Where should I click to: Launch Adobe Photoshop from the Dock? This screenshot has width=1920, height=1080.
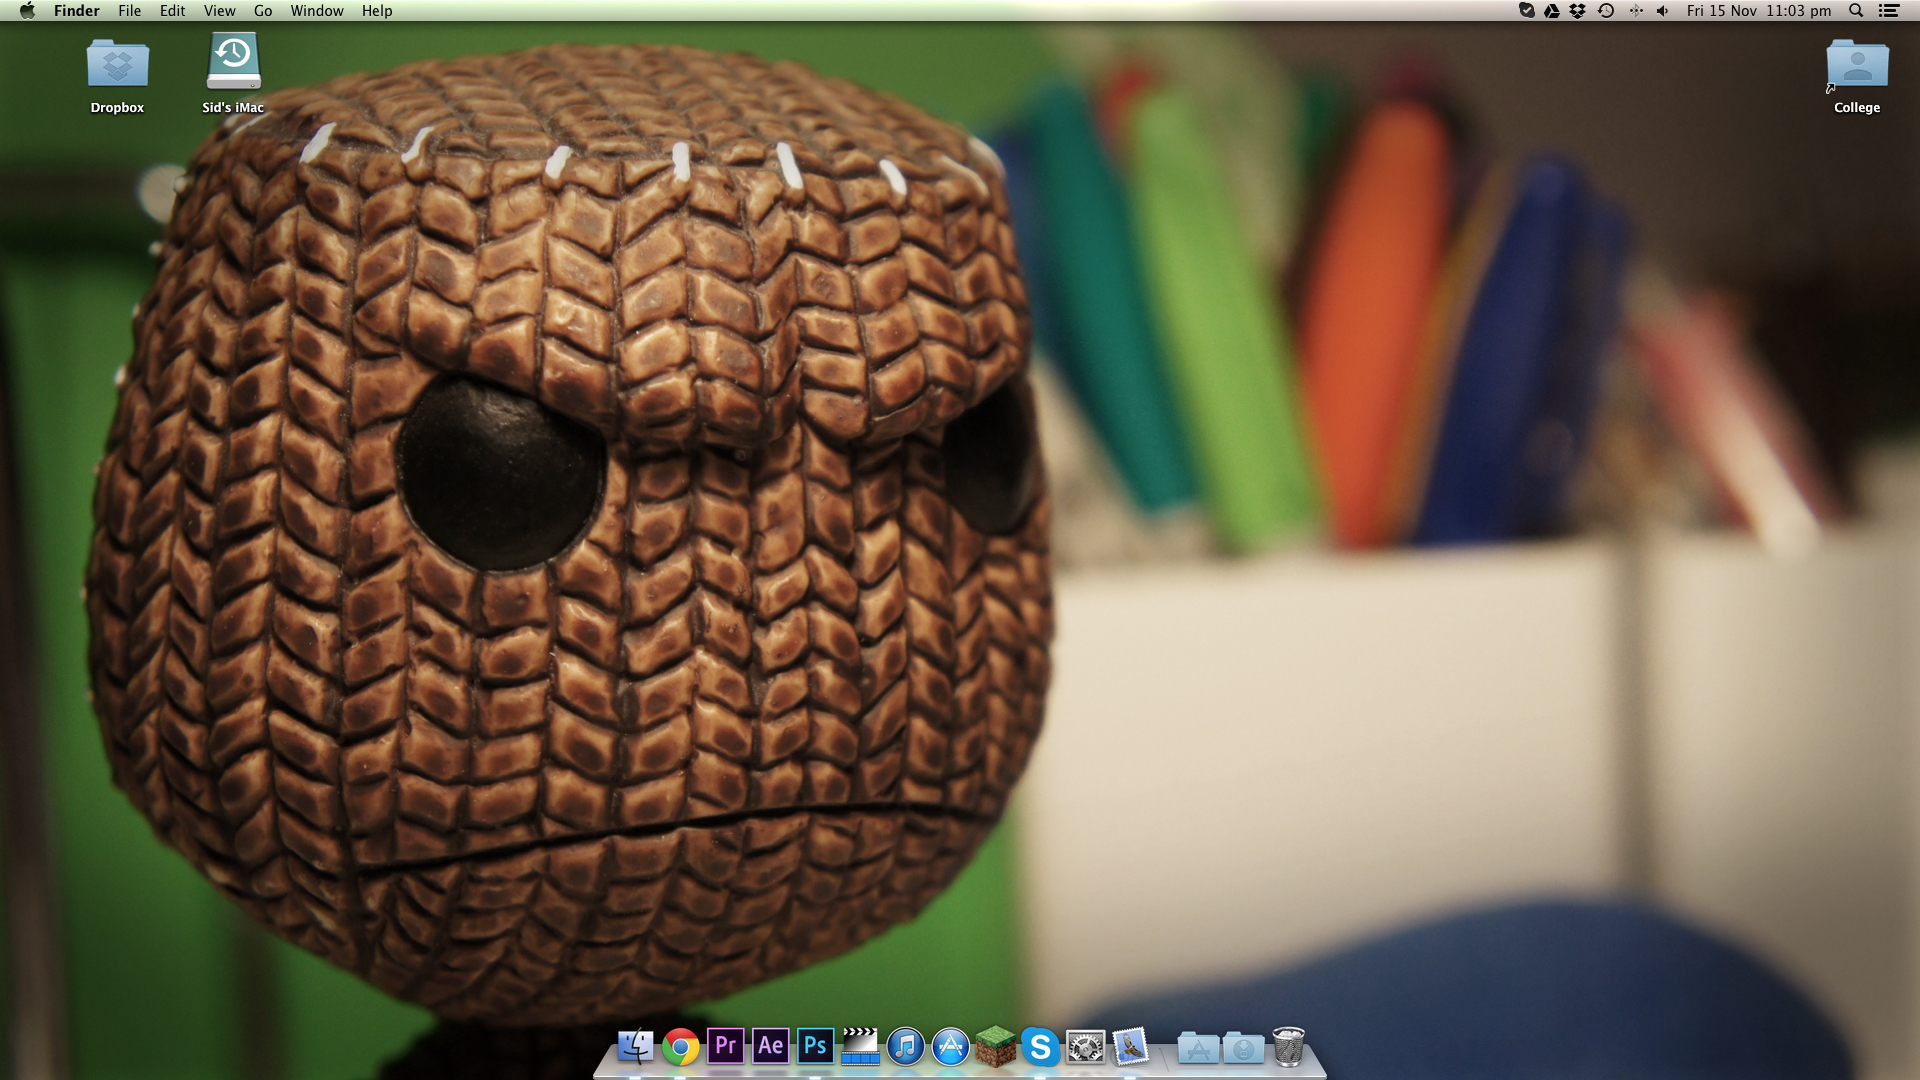tap(815, 1047)
